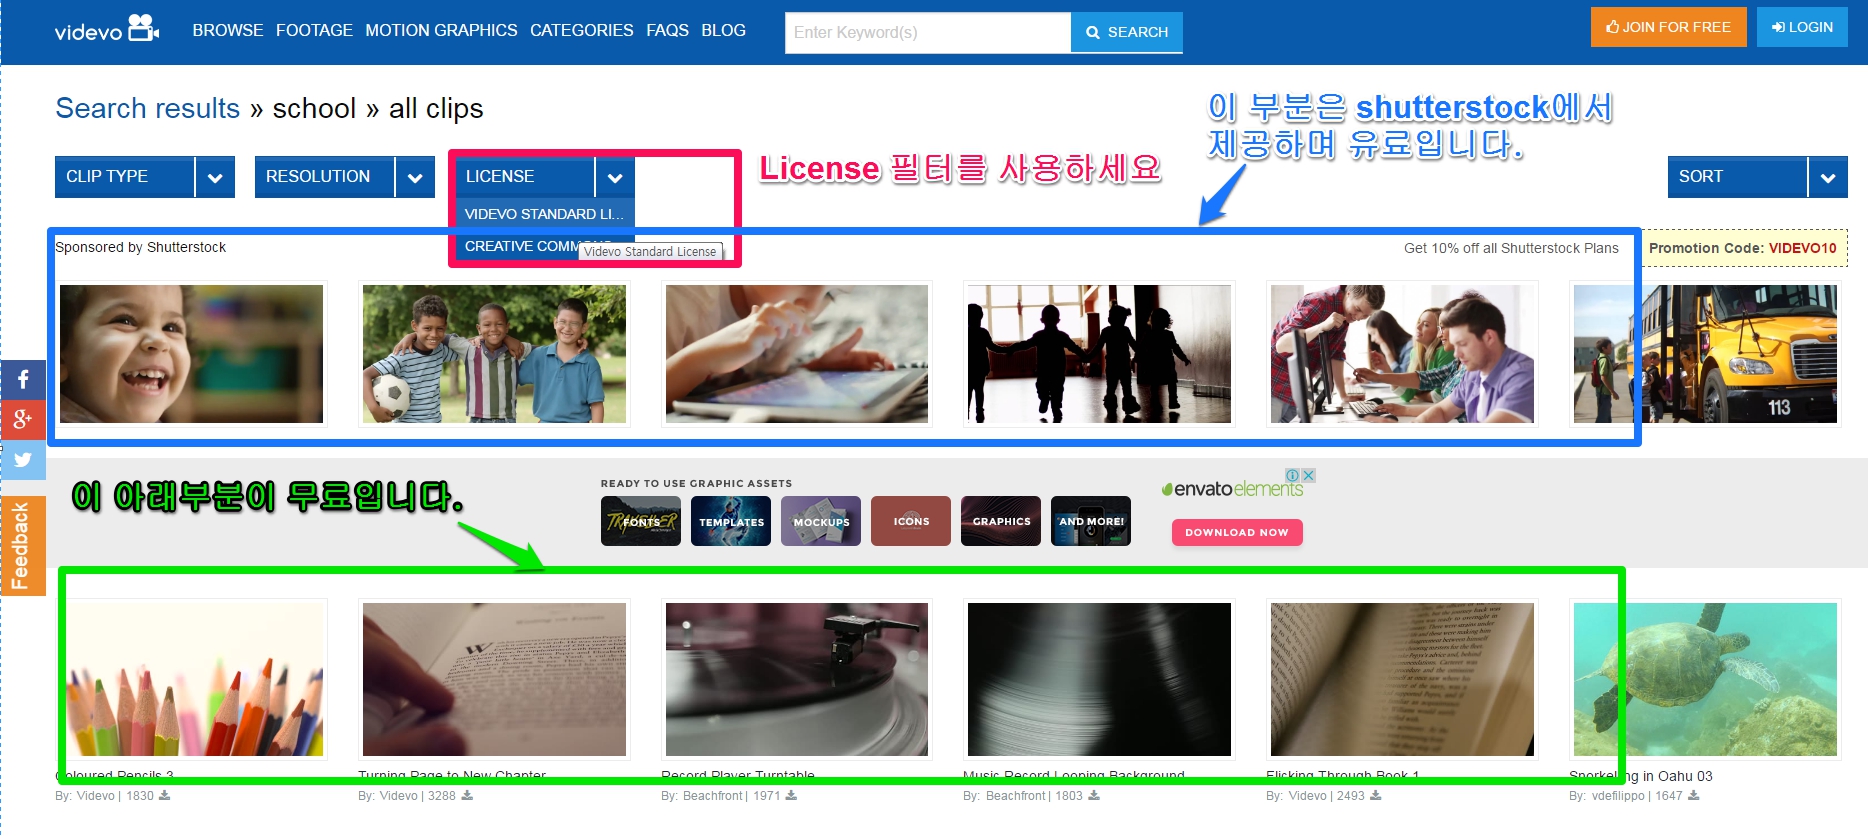Focus the Enter Keyword(s) search field
1868x836 pixels.
[x=927, y=32]
